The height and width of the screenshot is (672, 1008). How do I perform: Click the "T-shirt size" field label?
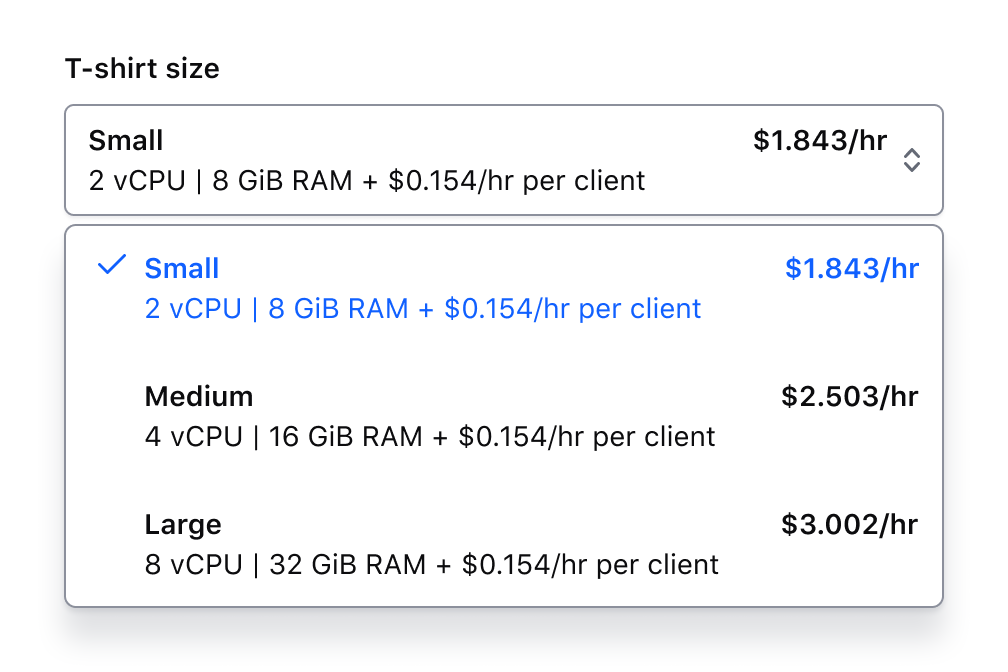pyautogui.click(x=142, y=68)
